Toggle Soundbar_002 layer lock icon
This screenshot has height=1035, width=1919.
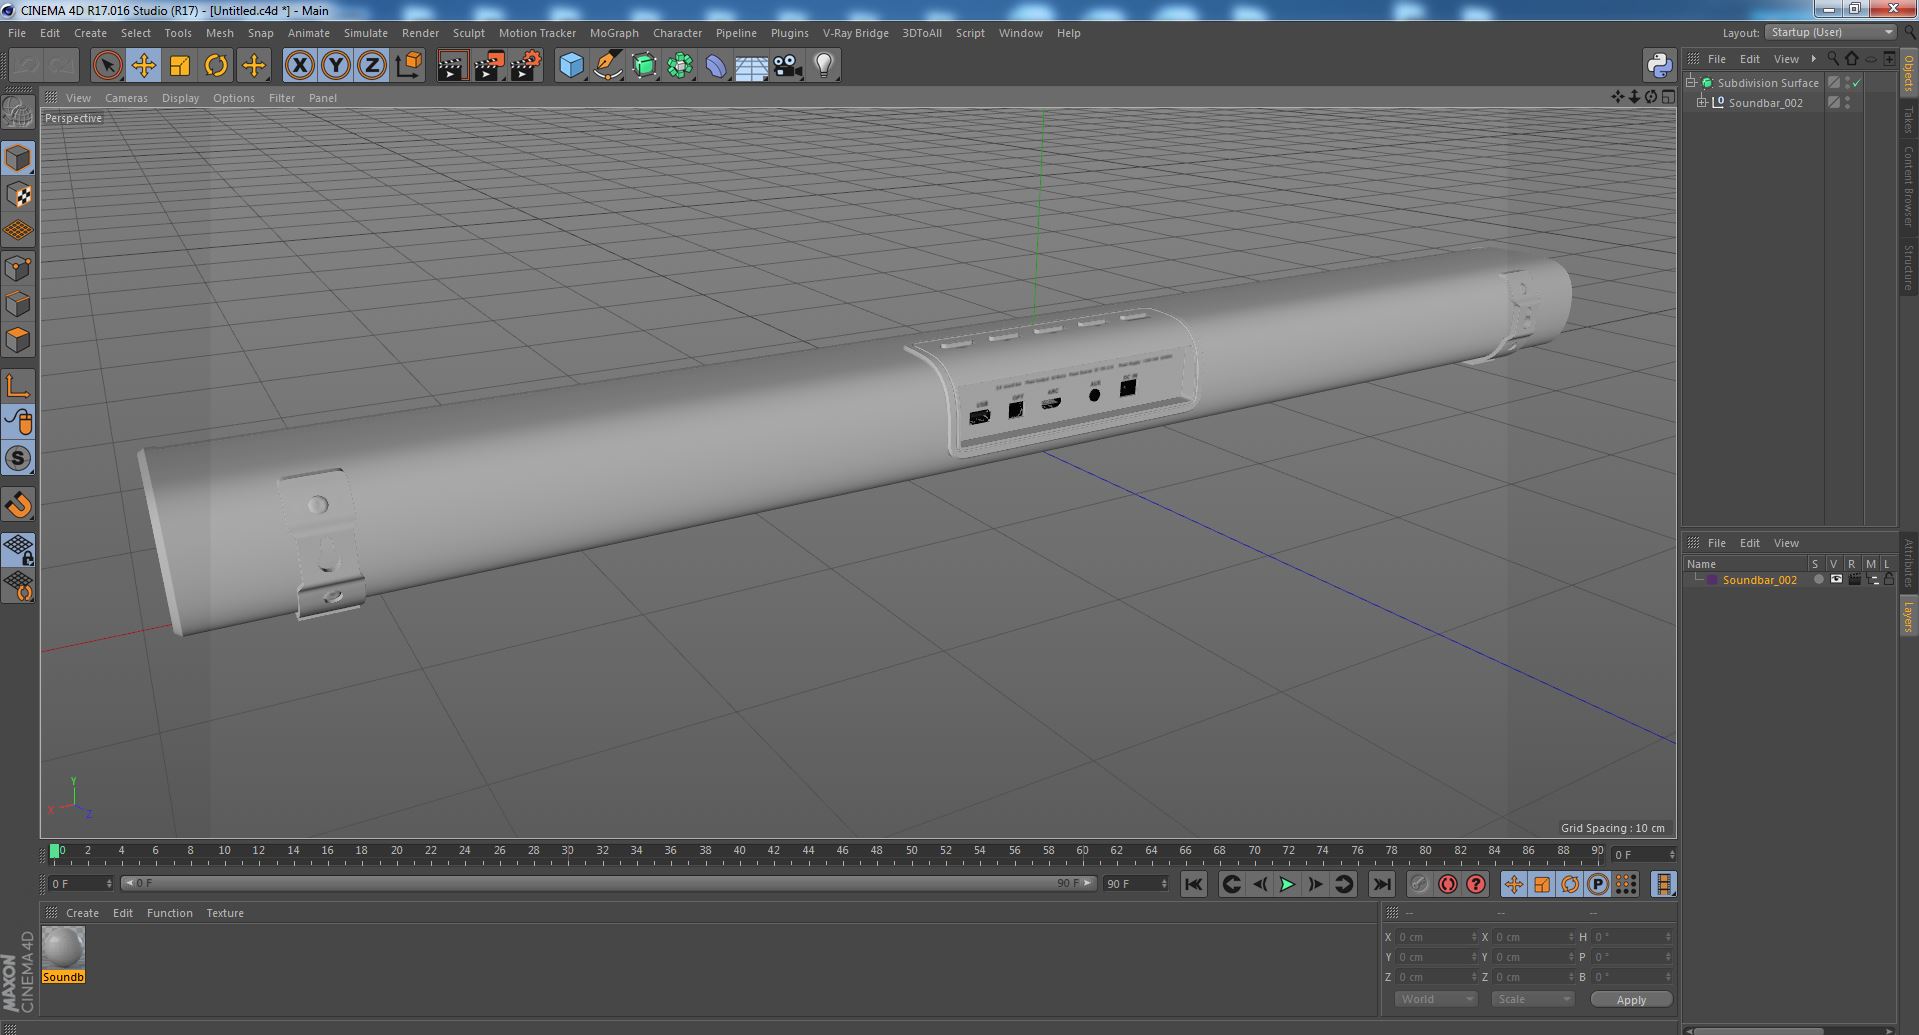coord(1889,580)
